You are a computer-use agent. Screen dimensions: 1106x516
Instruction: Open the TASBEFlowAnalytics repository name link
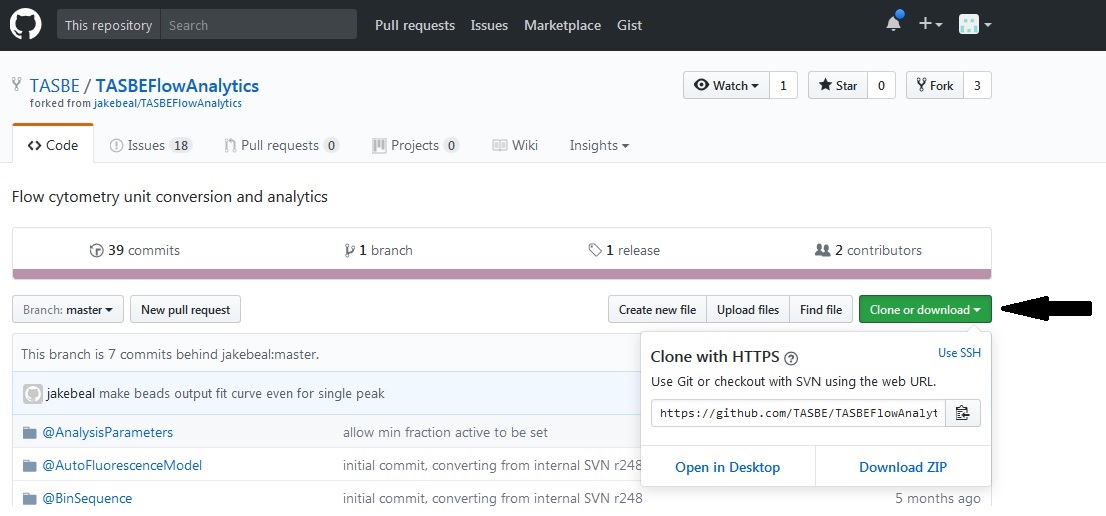(177, 86)
